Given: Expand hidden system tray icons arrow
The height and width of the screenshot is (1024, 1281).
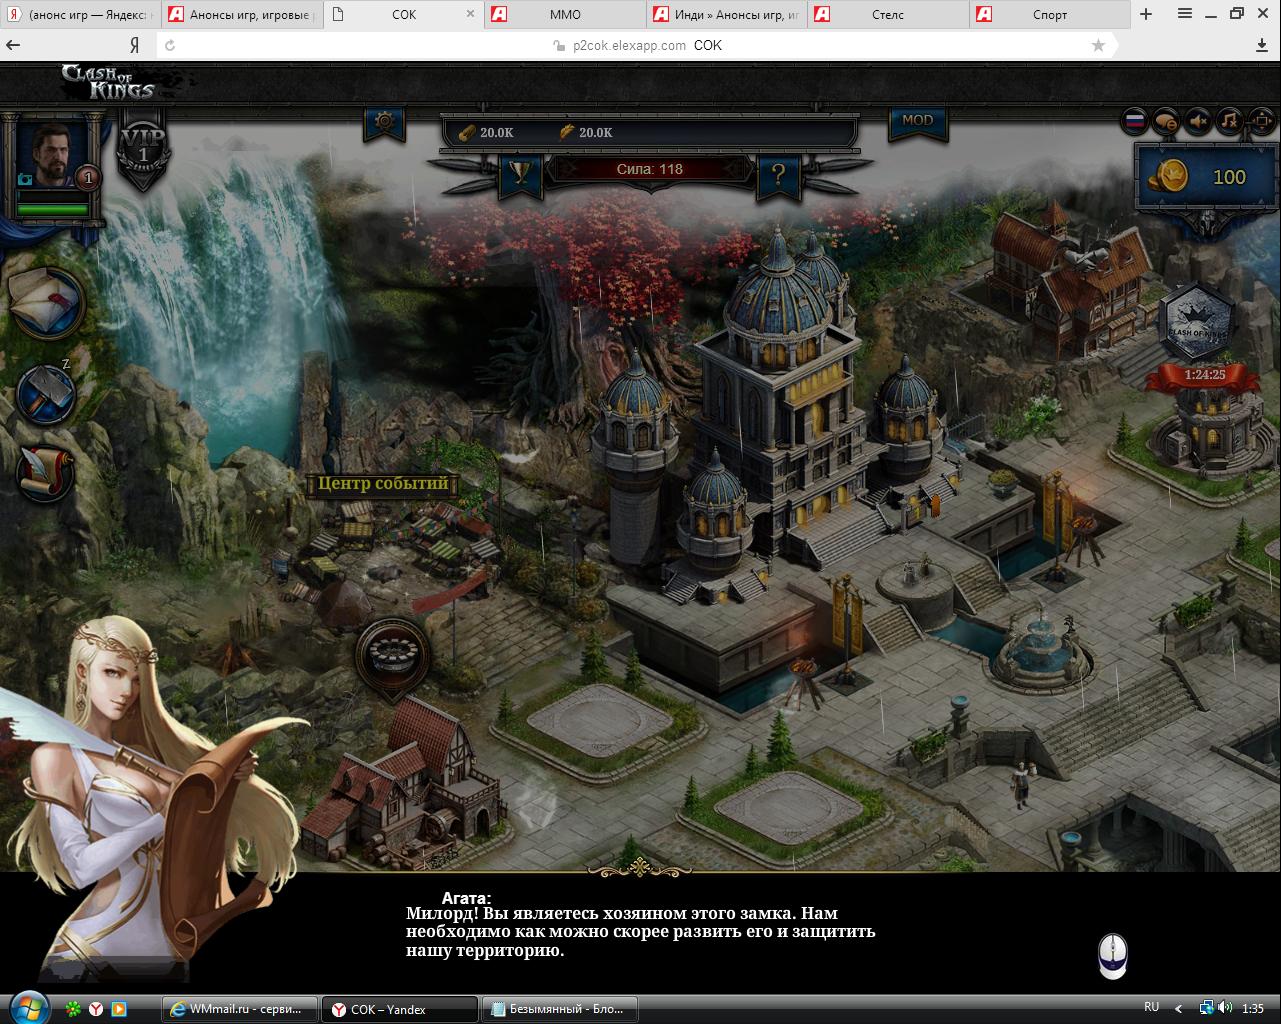Looking at the screenshot, I should [x=1179, y=1009].
